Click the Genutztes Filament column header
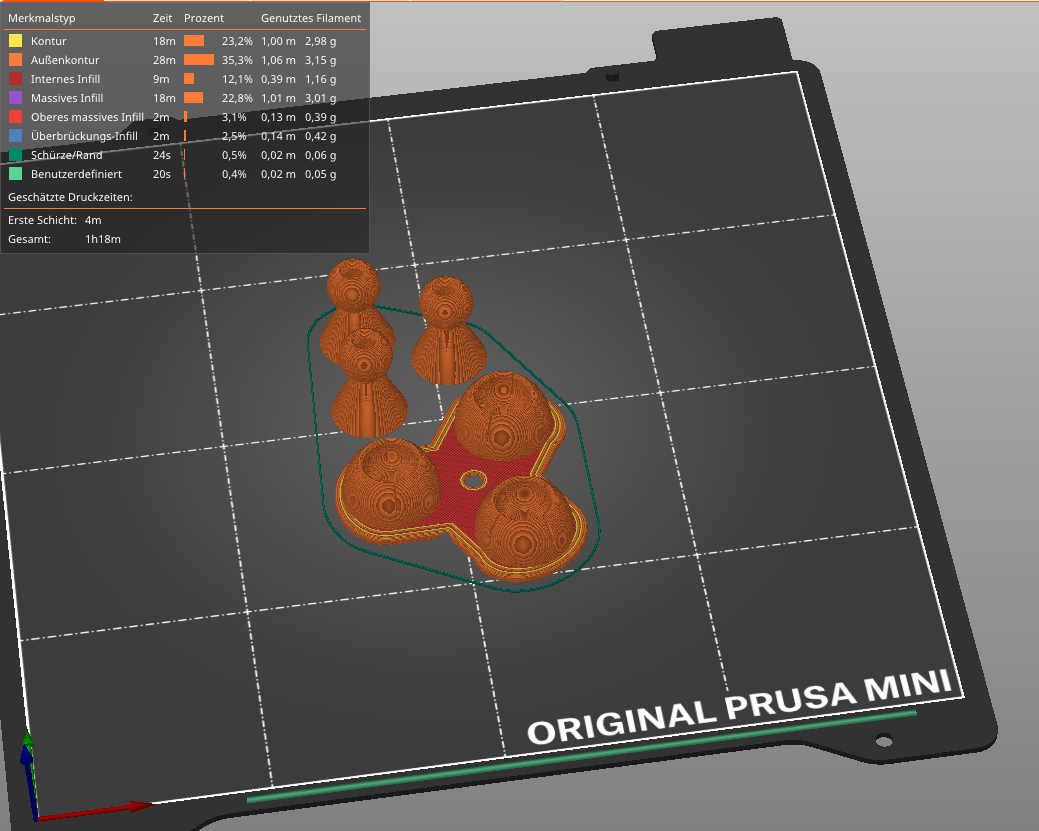This screenshot has width=1039, height=831. coord(311,18)
